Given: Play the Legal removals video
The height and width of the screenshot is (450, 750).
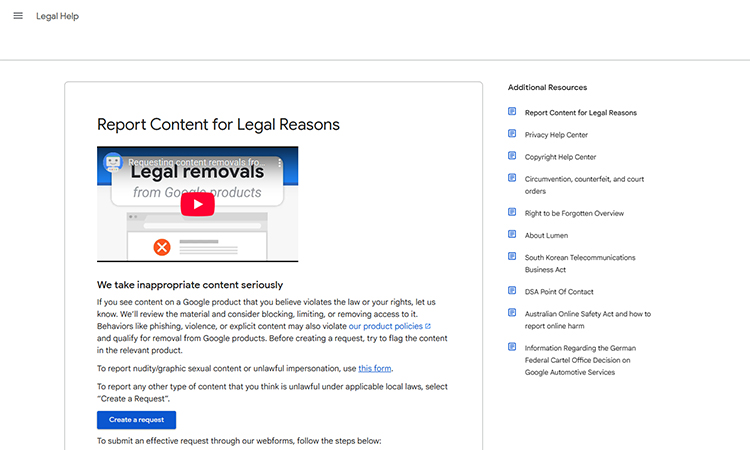Looking at the screenshot, I should pyautogui.click(x=198, y=204).
